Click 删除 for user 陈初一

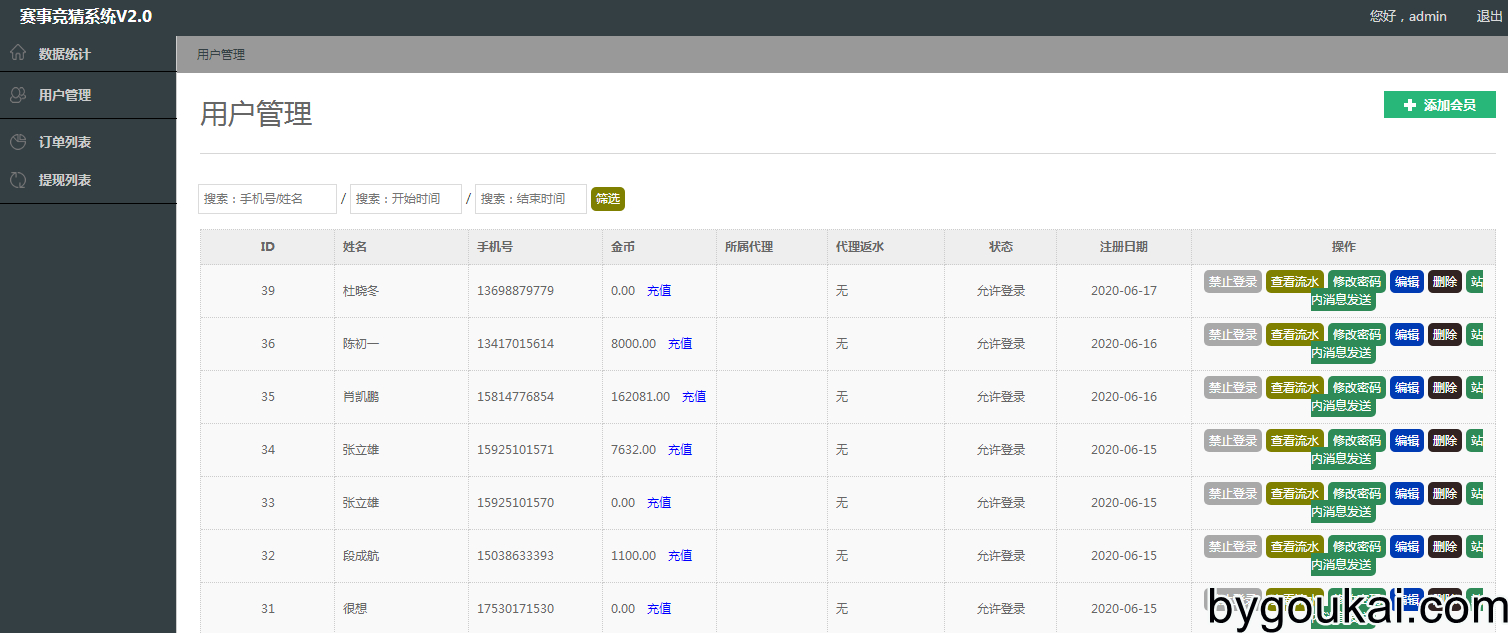click(1445, 335)
